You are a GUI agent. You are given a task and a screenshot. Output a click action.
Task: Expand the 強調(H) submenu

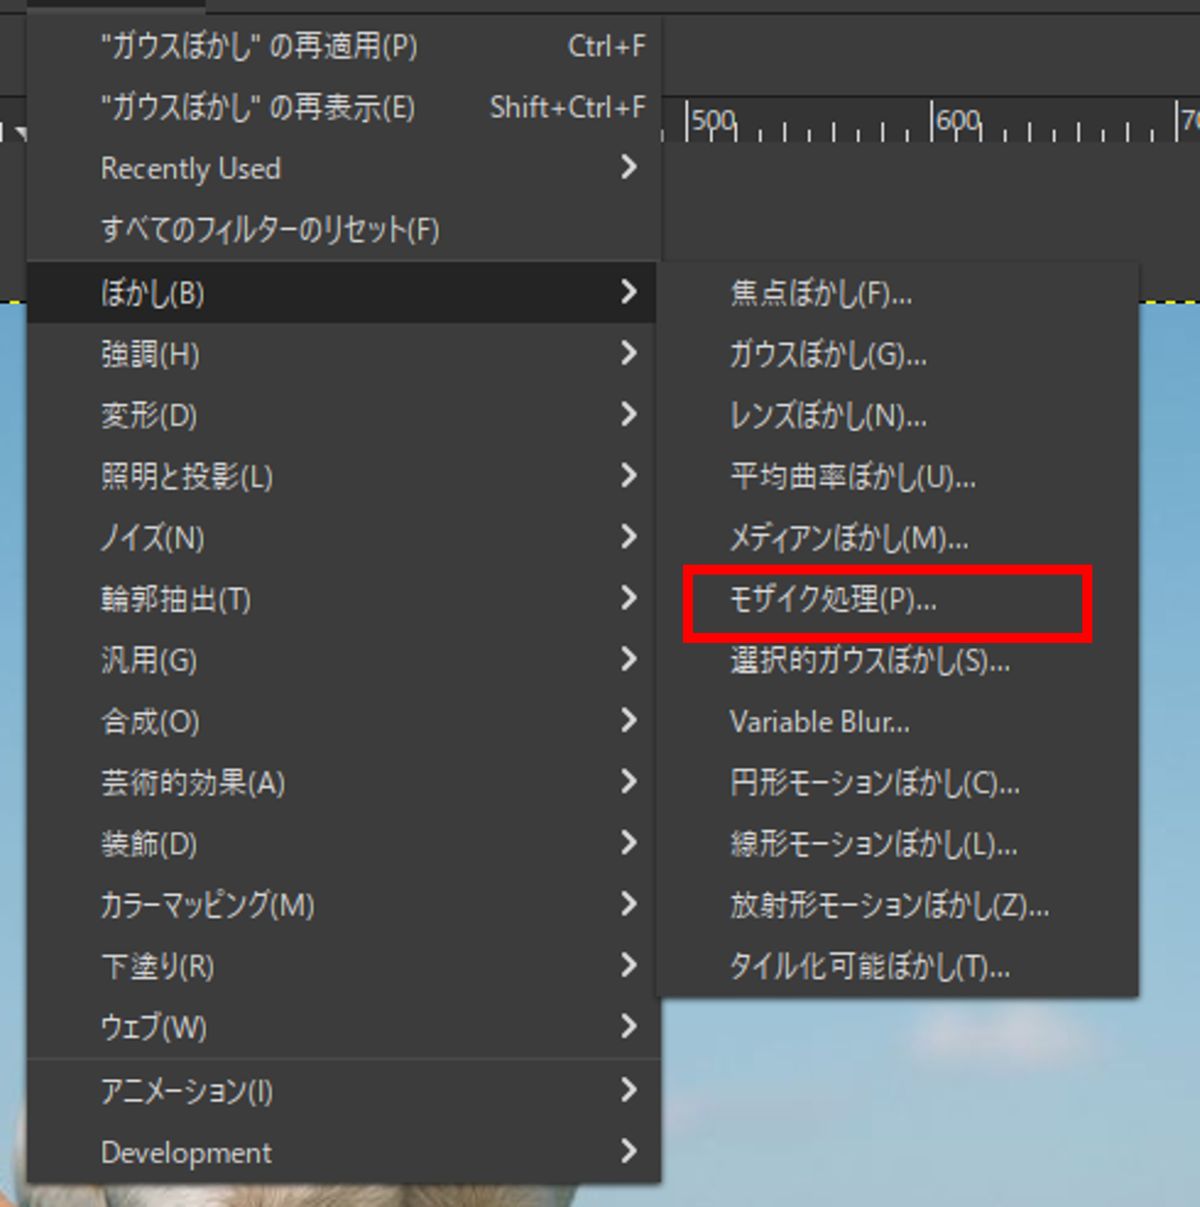point(150,354)
